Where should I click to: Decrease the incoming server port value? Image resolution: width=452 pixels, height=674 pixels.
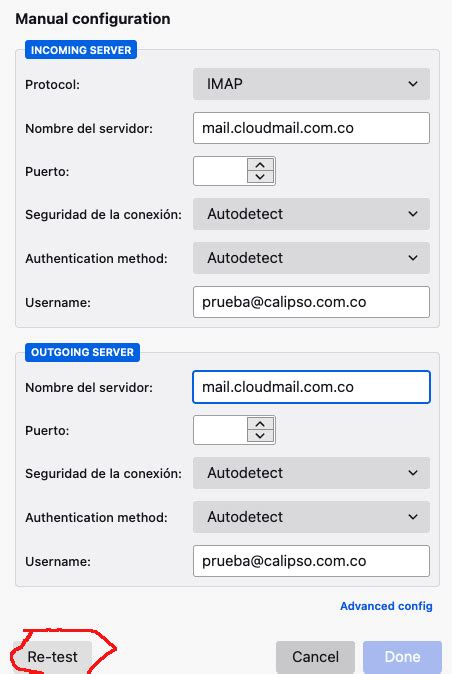tap(260, 177)
